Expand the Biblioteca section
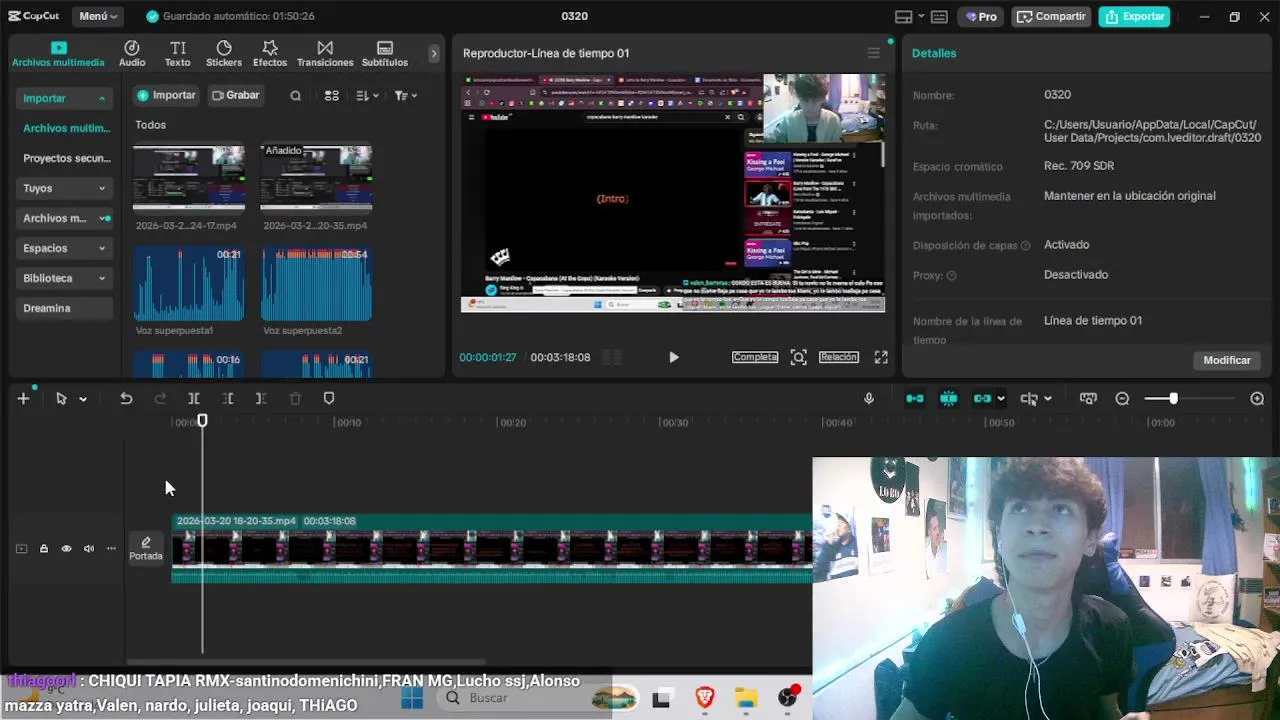 click(65, 278)
